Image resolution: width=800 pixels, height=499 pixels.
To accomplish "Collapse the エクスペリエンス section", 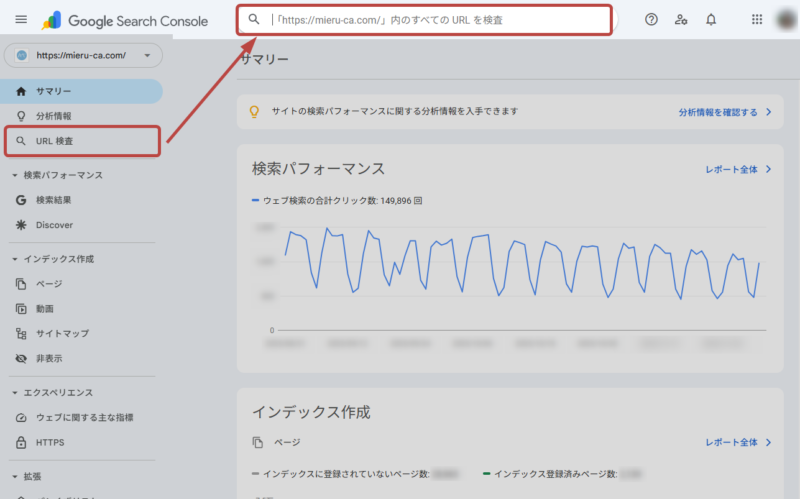I will point(14,393).
